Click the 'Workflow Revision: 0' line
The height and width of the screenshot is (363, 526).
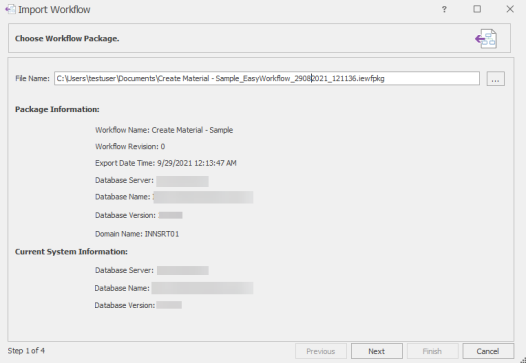(130, 147)
